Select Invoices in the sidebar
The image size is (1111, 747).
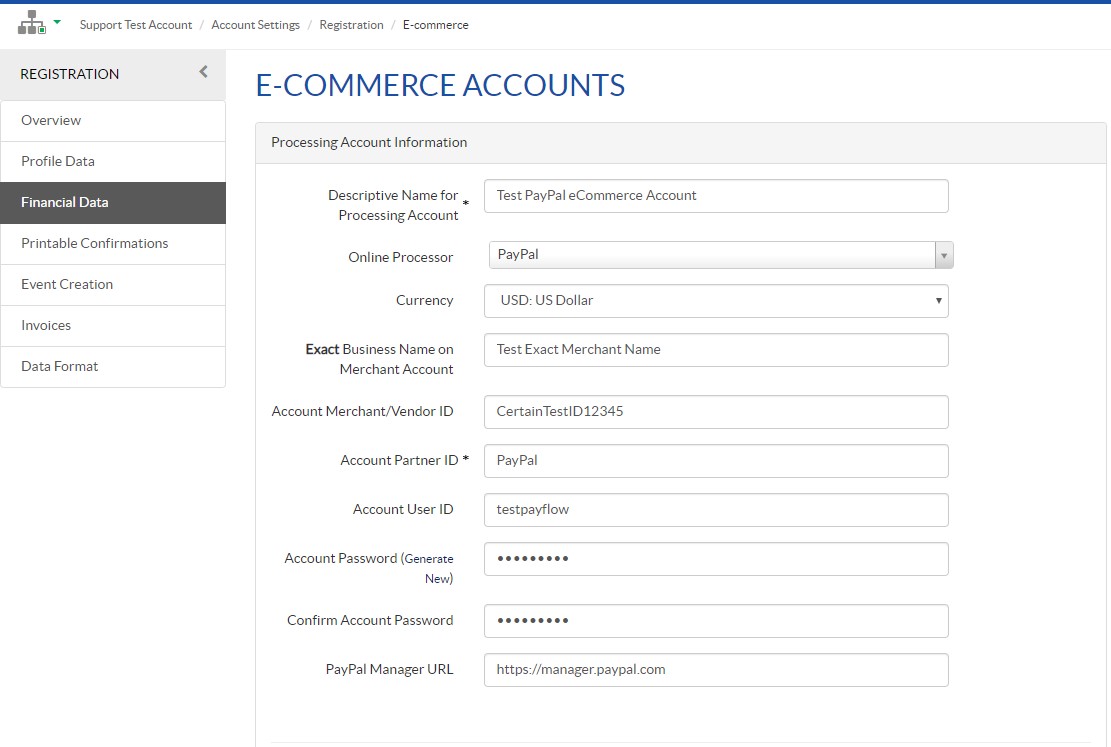click(x=113, y=326)
